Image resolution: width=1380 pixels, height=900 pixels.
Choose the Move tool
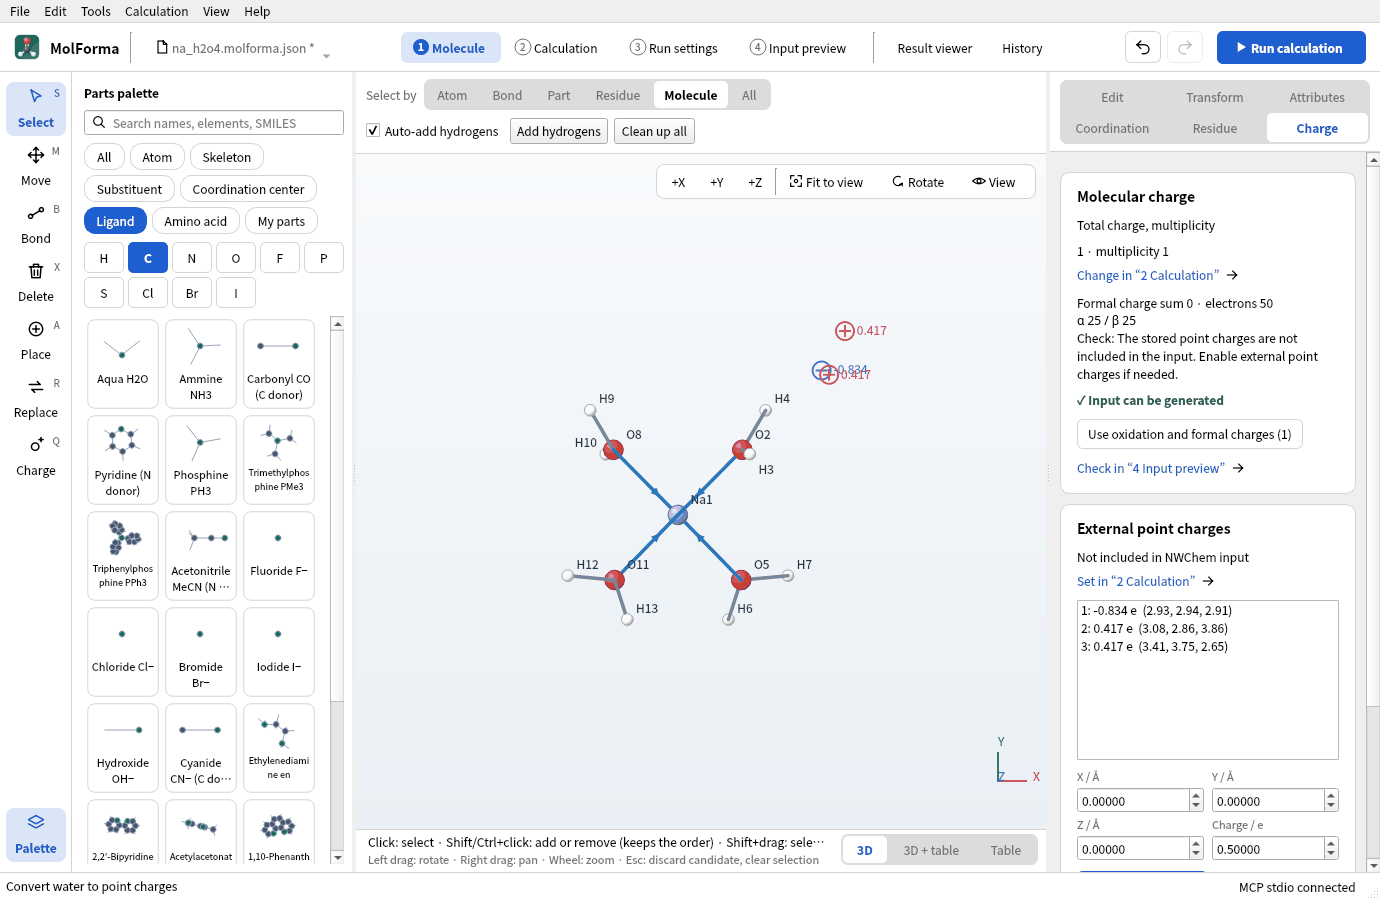(36, 166)
